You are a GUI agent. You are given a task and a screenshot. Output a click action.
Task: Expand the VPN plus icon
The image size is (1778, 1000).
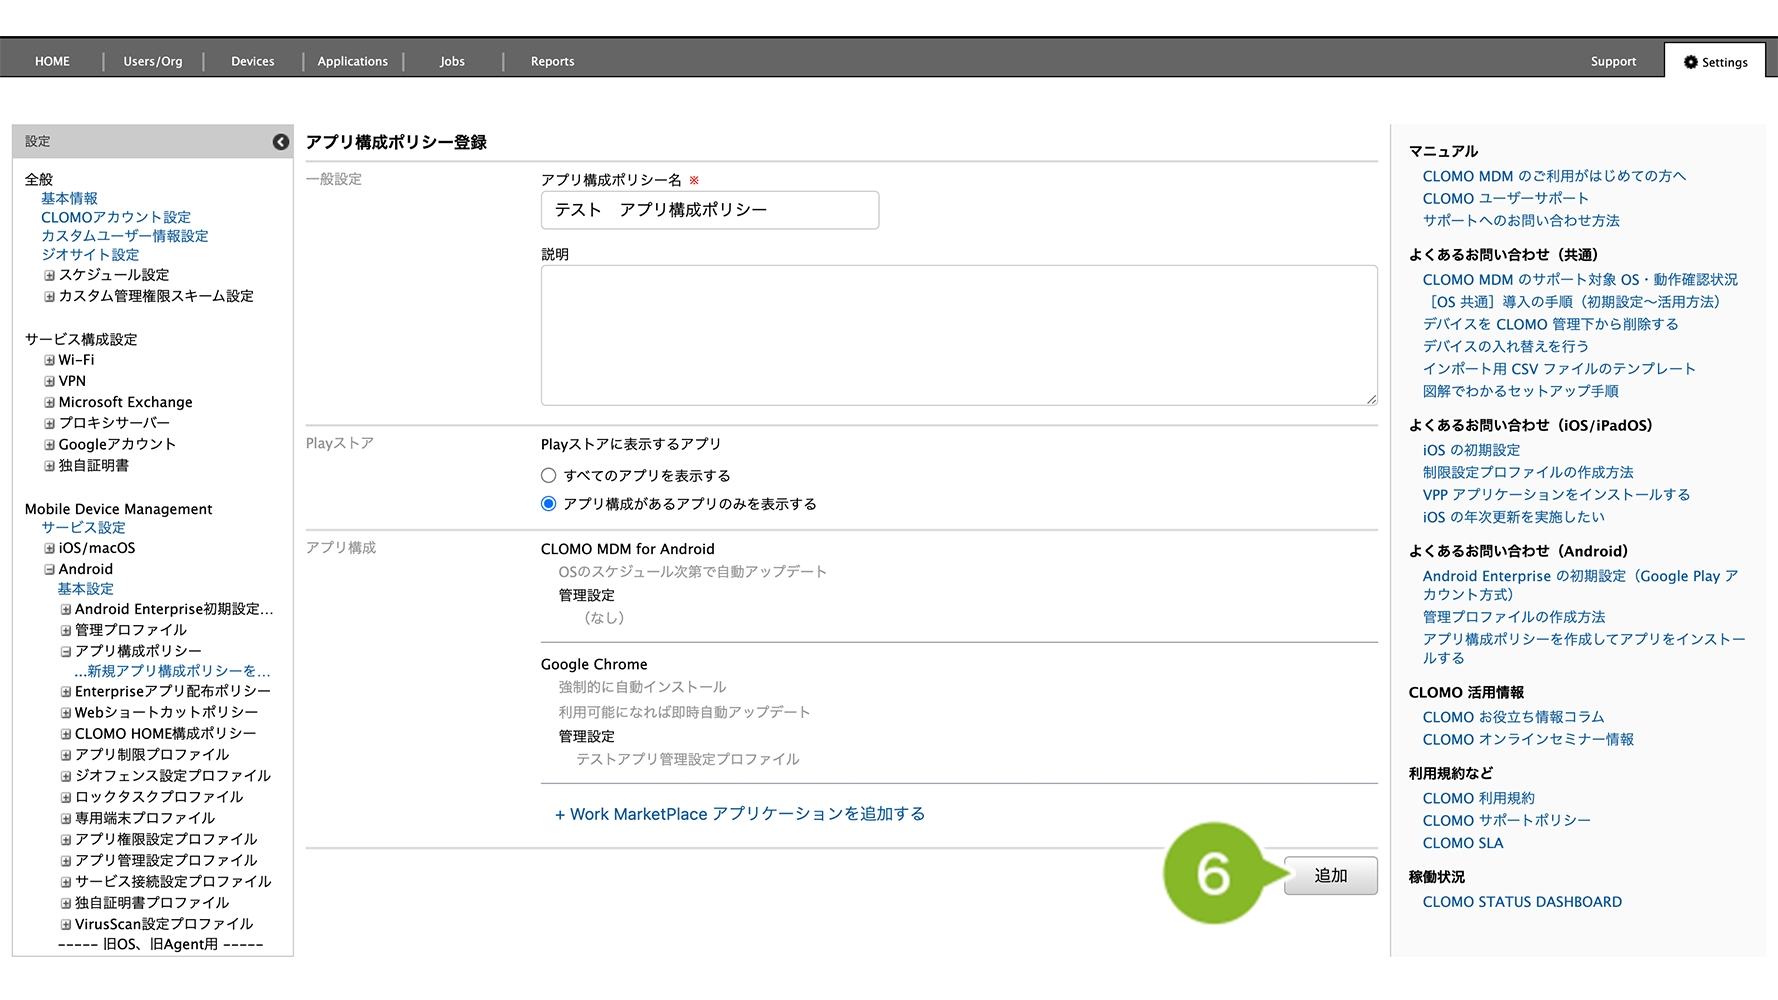tap(49, 381)
